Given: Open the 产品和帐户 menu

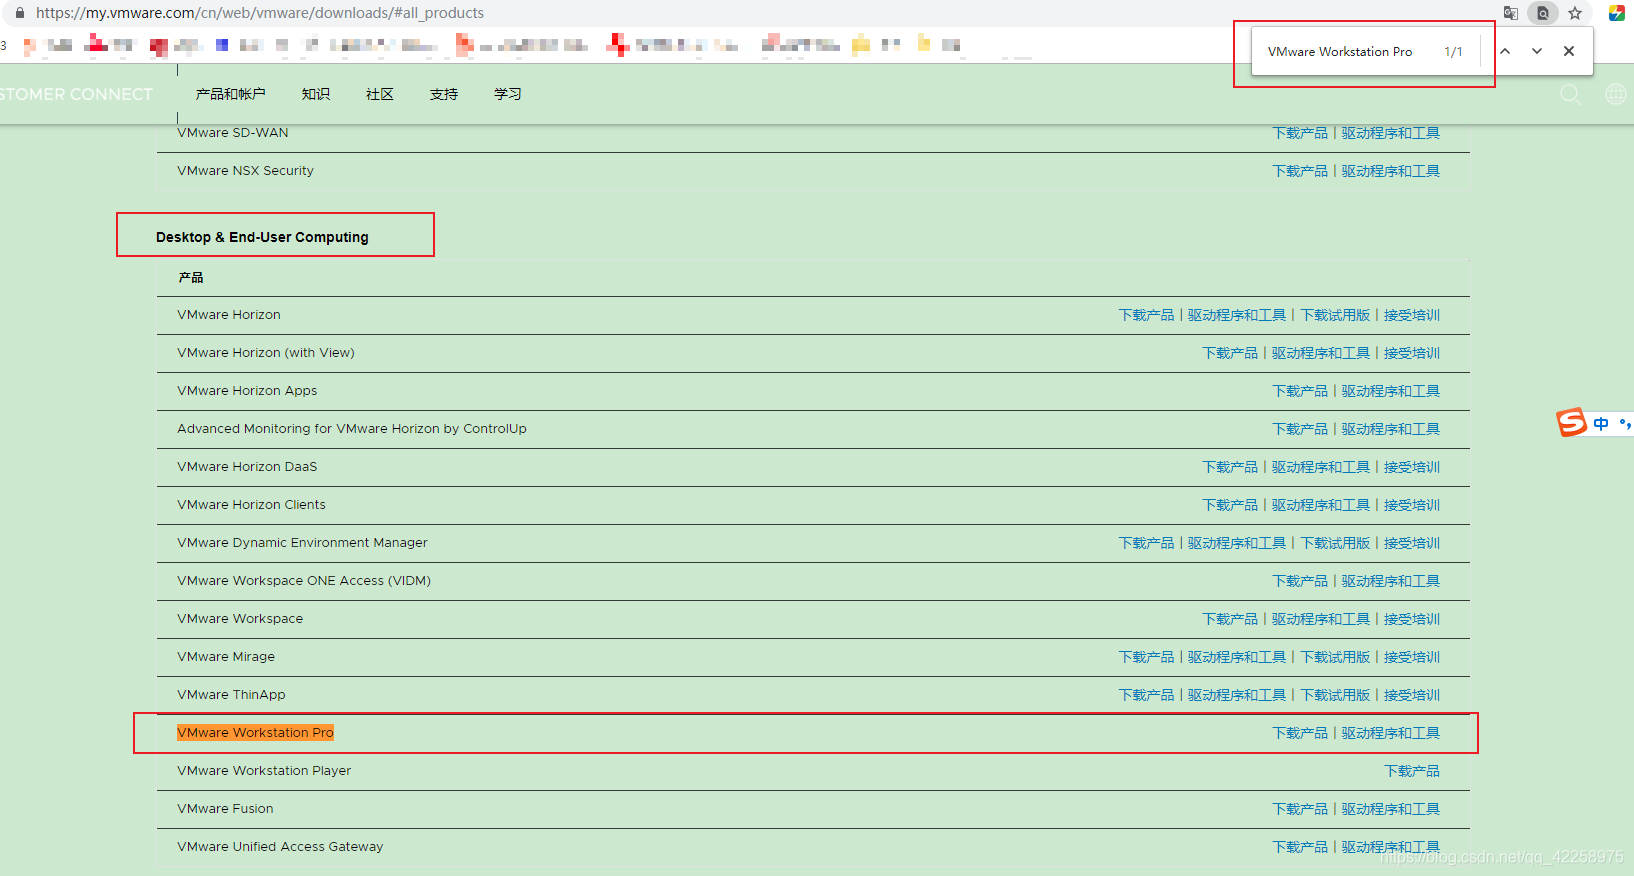Looking at the screenshot, I should [x=231, y=94].
